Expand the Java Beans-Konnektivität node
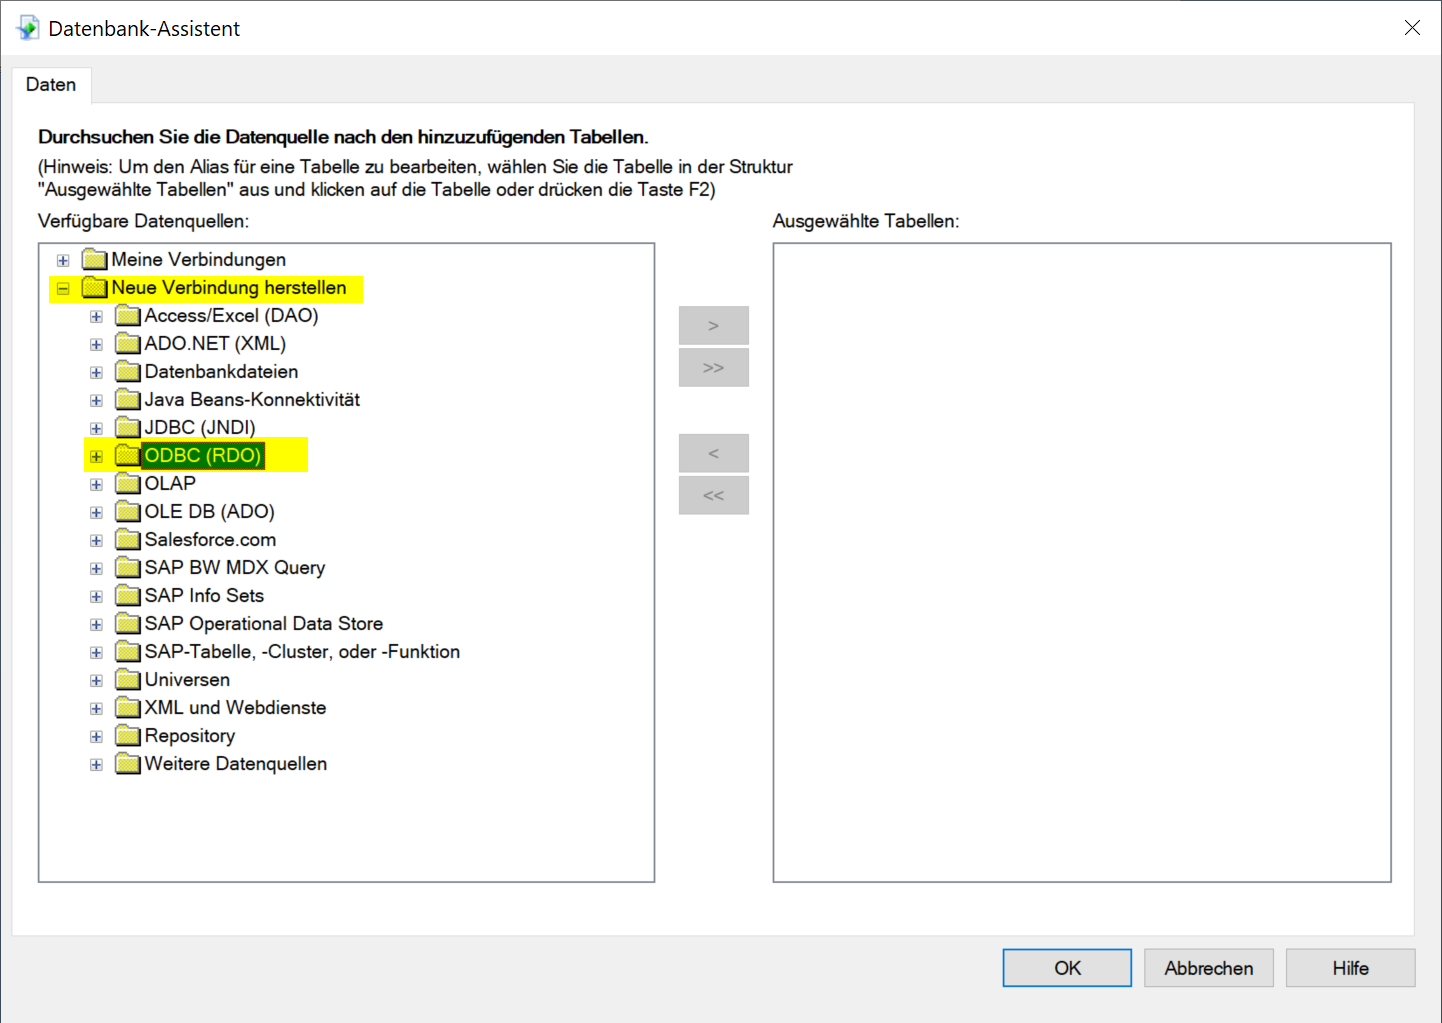This screenshot has height=1023, width=1442. [x=96, y=400]
